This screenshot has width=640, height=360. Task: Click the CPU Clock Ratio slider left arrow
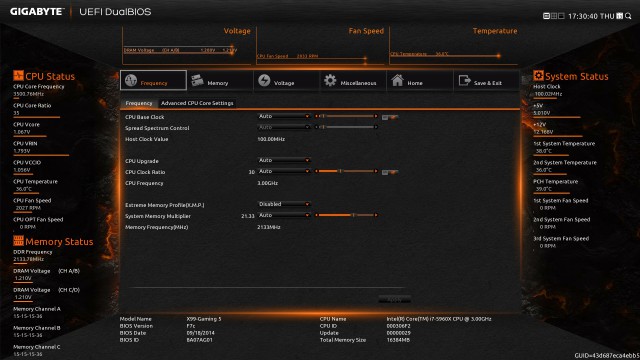316,171
